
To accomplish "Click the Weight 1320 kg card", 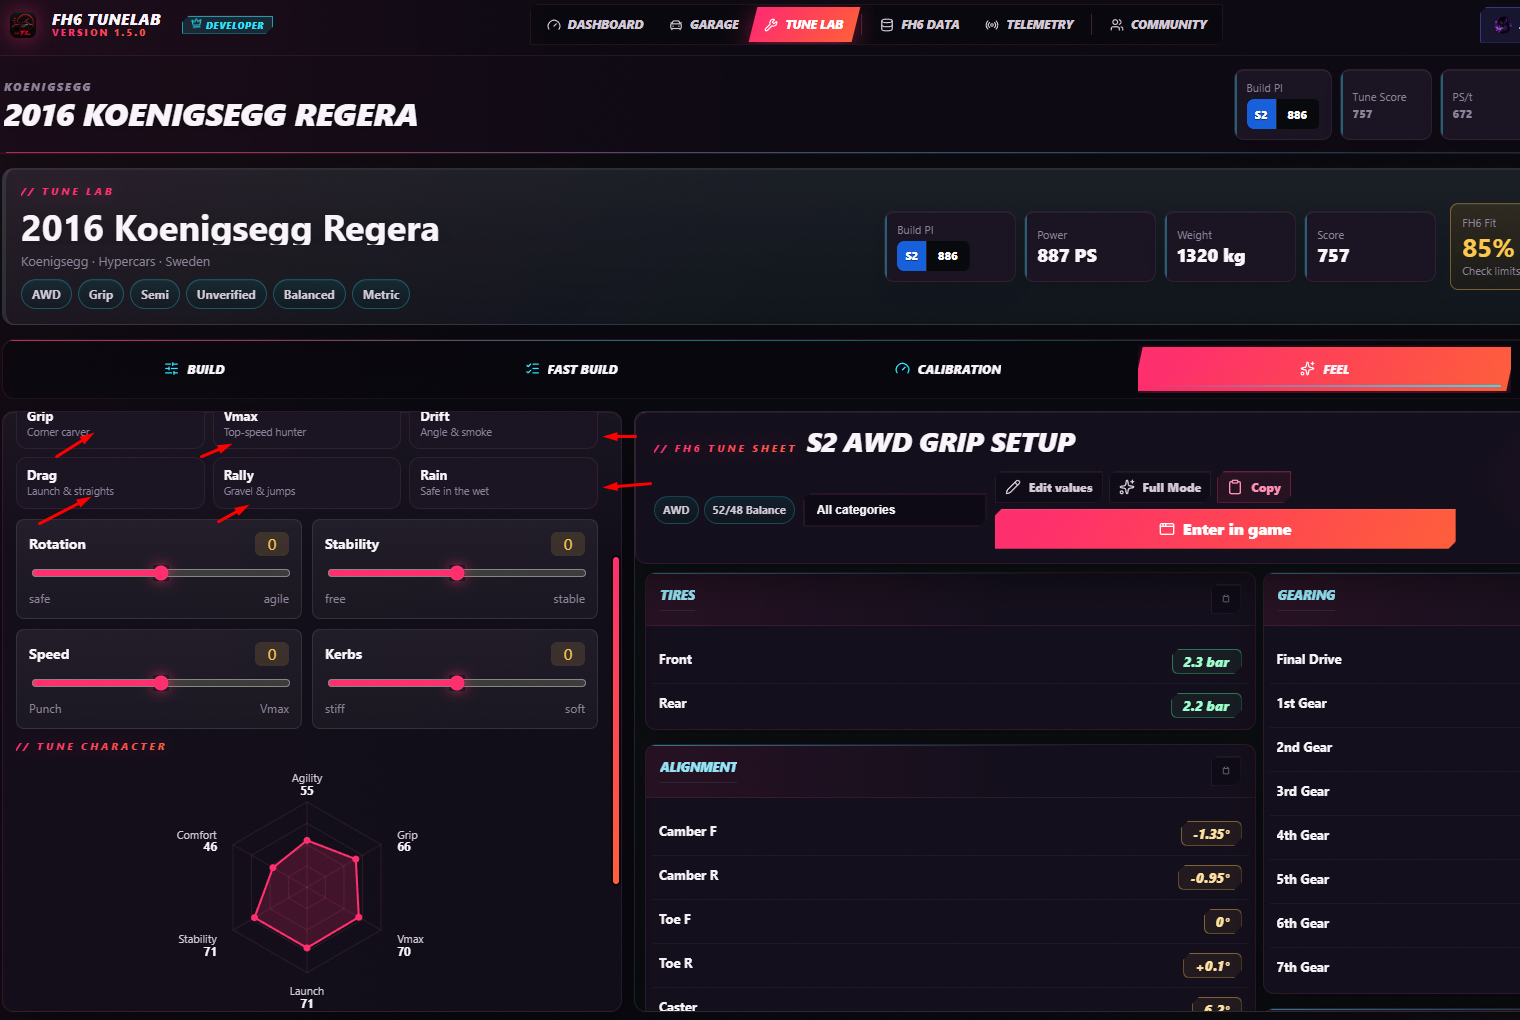I will [1230, 247].
